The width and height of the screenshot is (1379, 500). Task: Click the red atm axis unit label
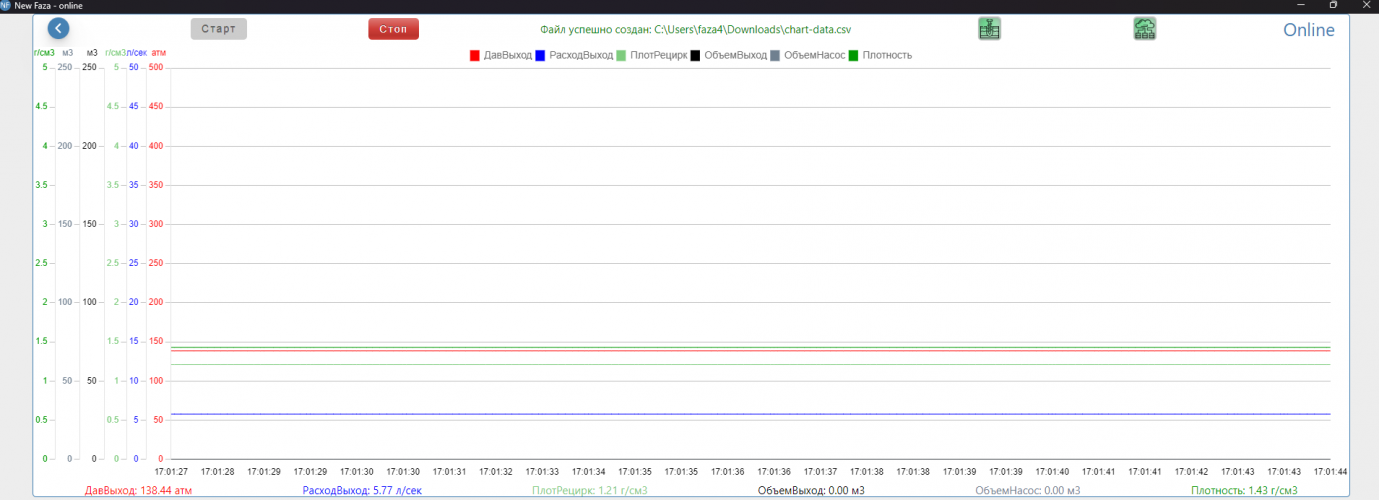click(x=158, y=52)
